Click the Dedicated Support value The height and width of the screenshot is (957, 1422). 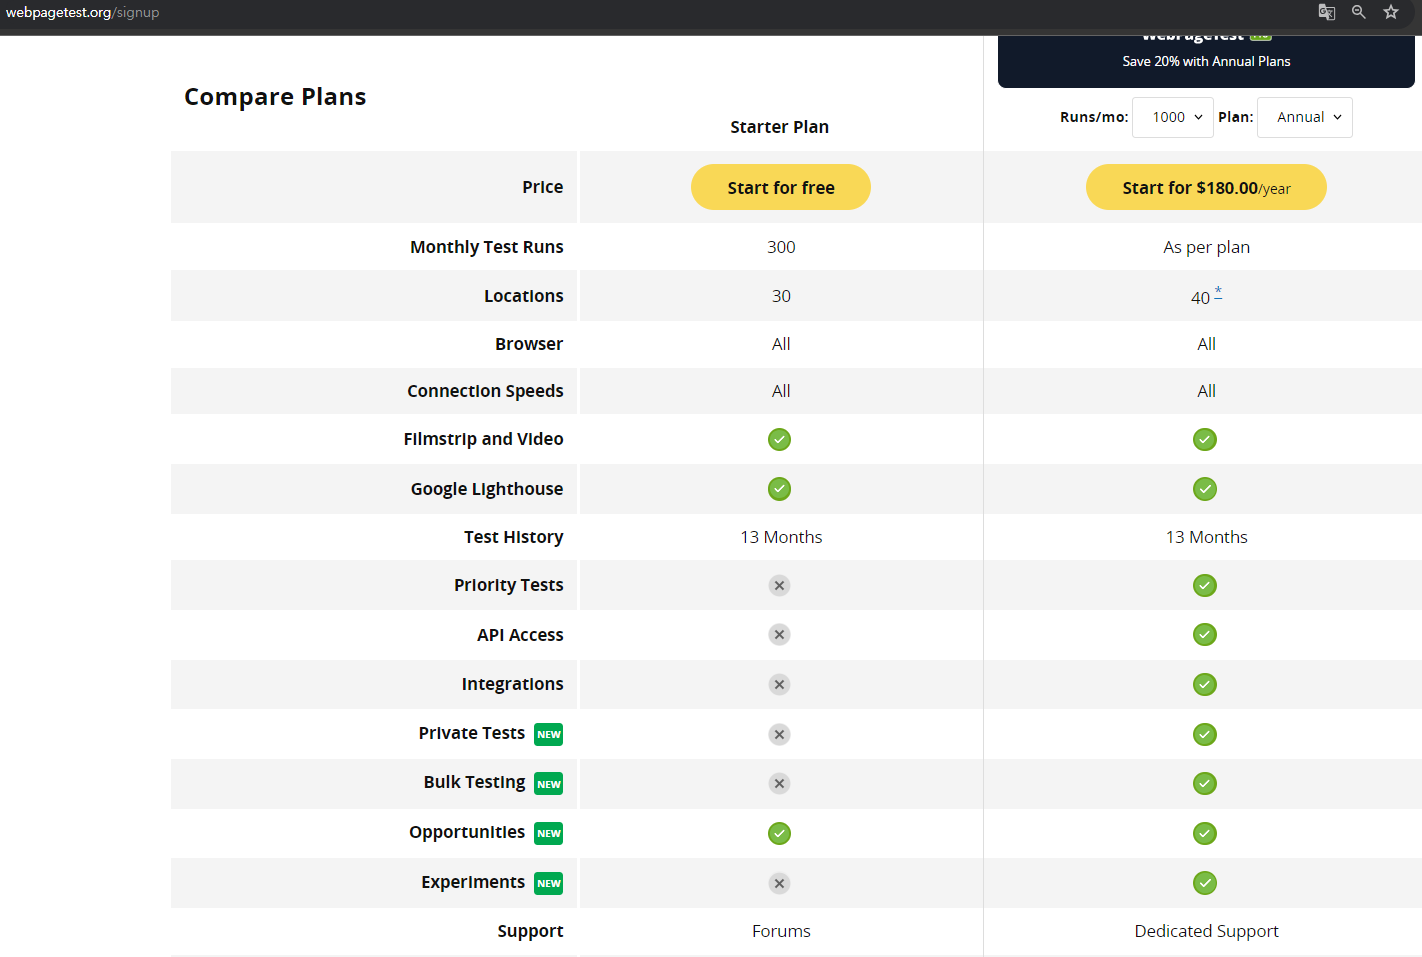[x=1206, y=931]
